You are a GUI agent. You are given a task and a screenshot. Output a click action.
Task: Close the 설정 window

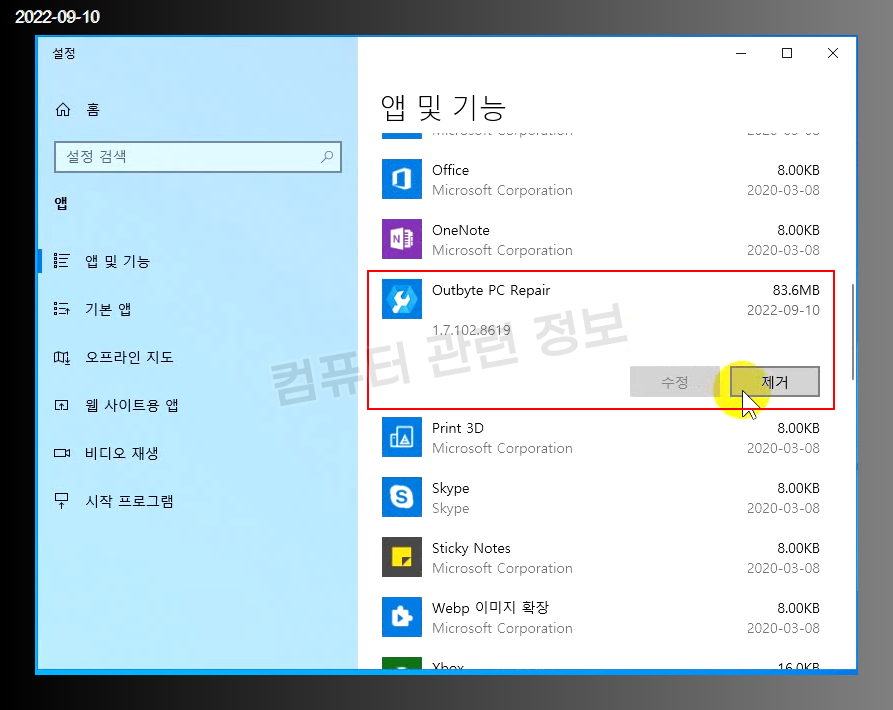point(833,53)
